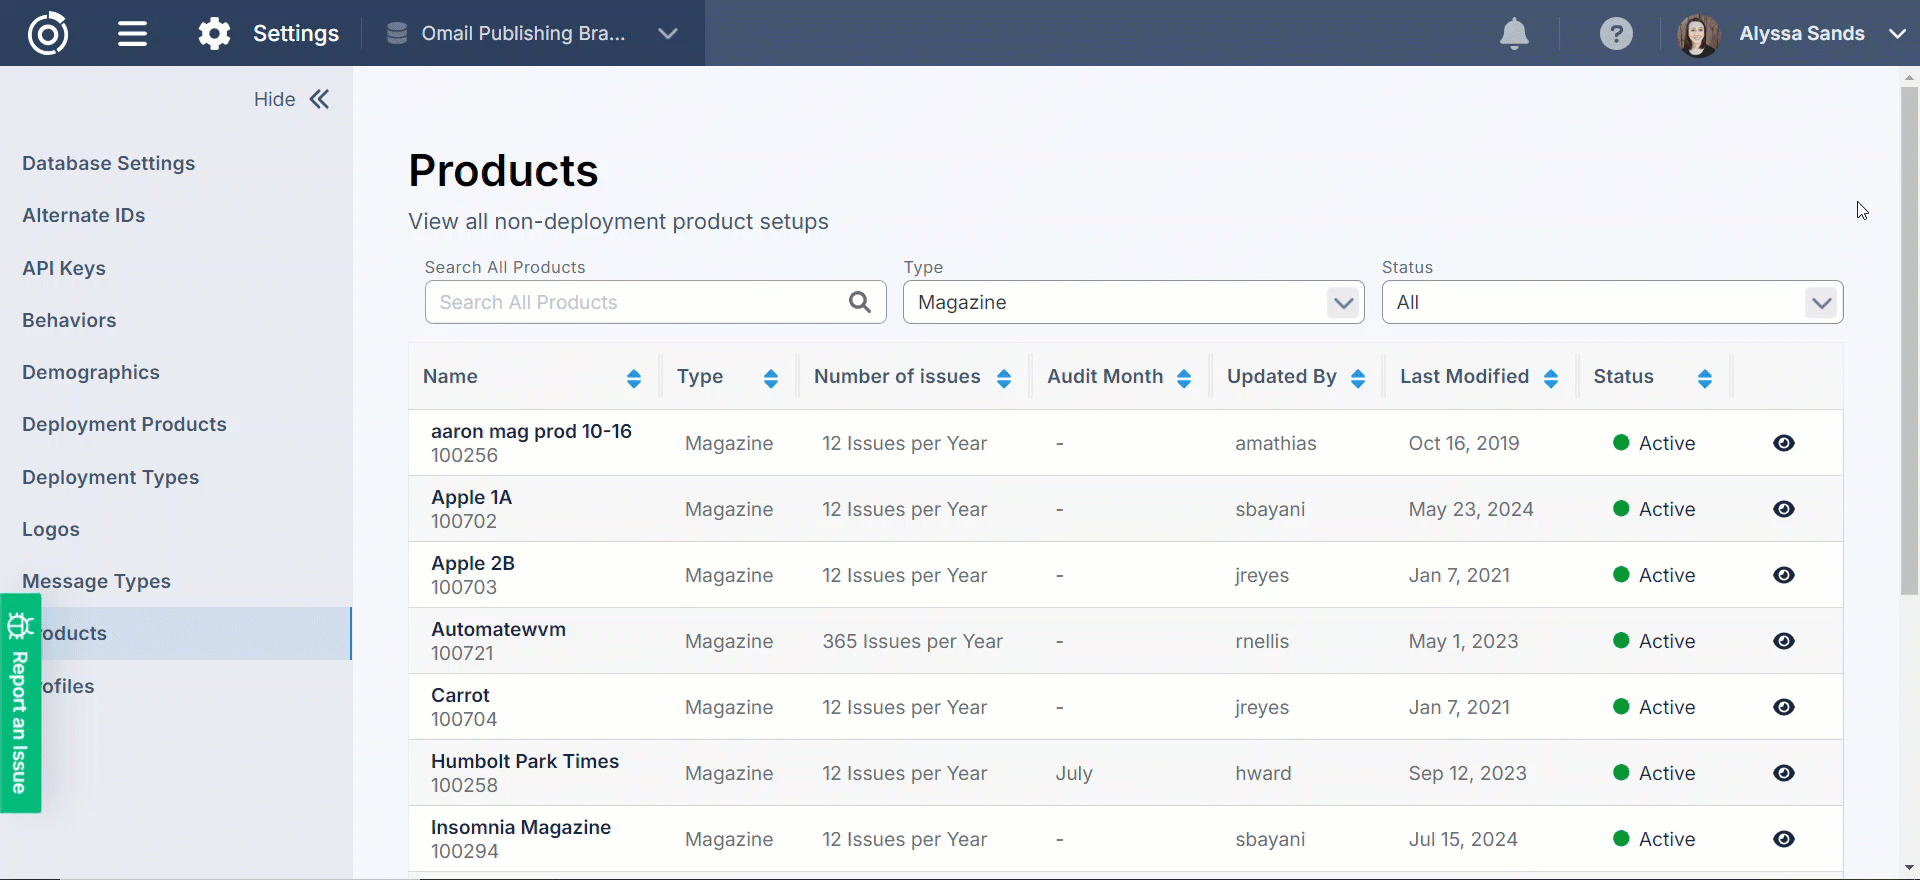Open the hamburger navigation menu

132,33
